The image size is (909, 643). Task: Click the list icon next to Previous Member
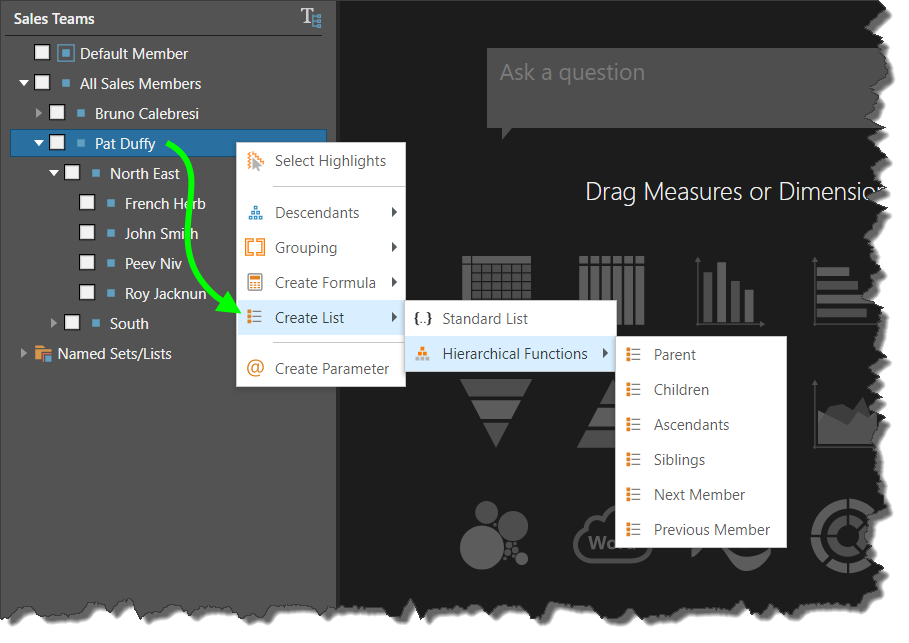point(634,529)
